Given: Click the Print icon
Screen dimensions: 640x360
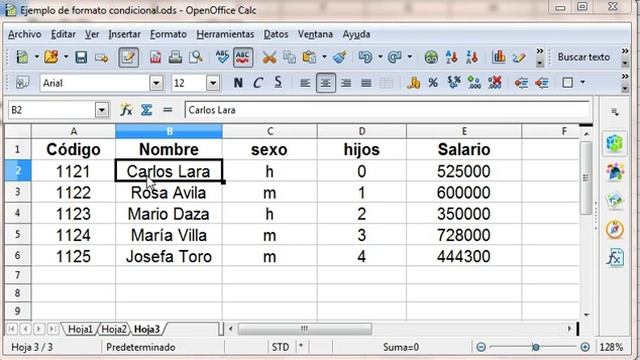Looking at the screenshot, I should tap(176, 57).
